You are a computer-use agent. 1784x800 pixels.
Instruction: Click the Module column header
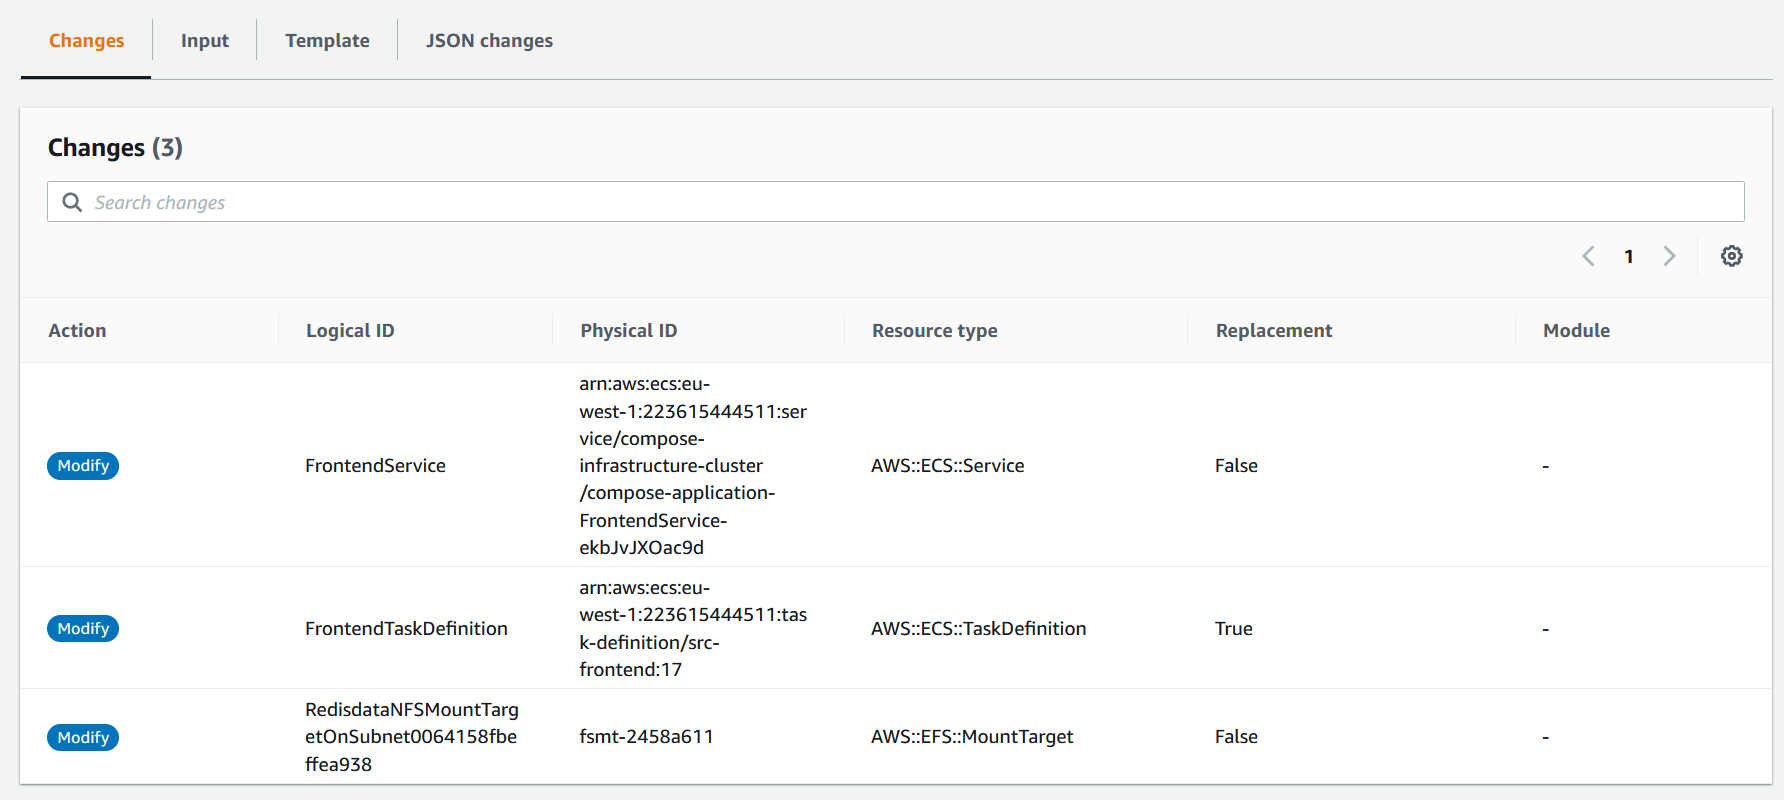click(x=1576, y=331)
